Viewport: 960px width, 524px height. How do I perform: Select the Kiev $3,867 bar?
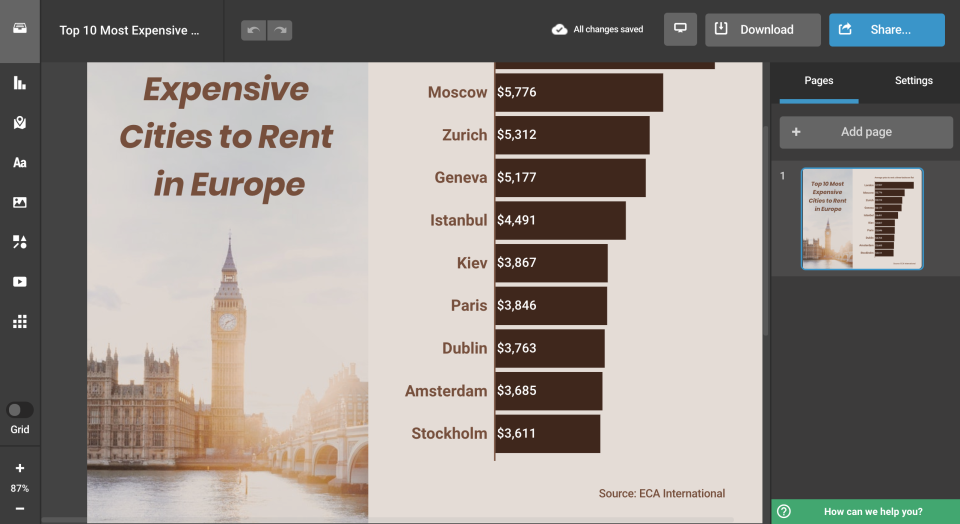point(551,263)
